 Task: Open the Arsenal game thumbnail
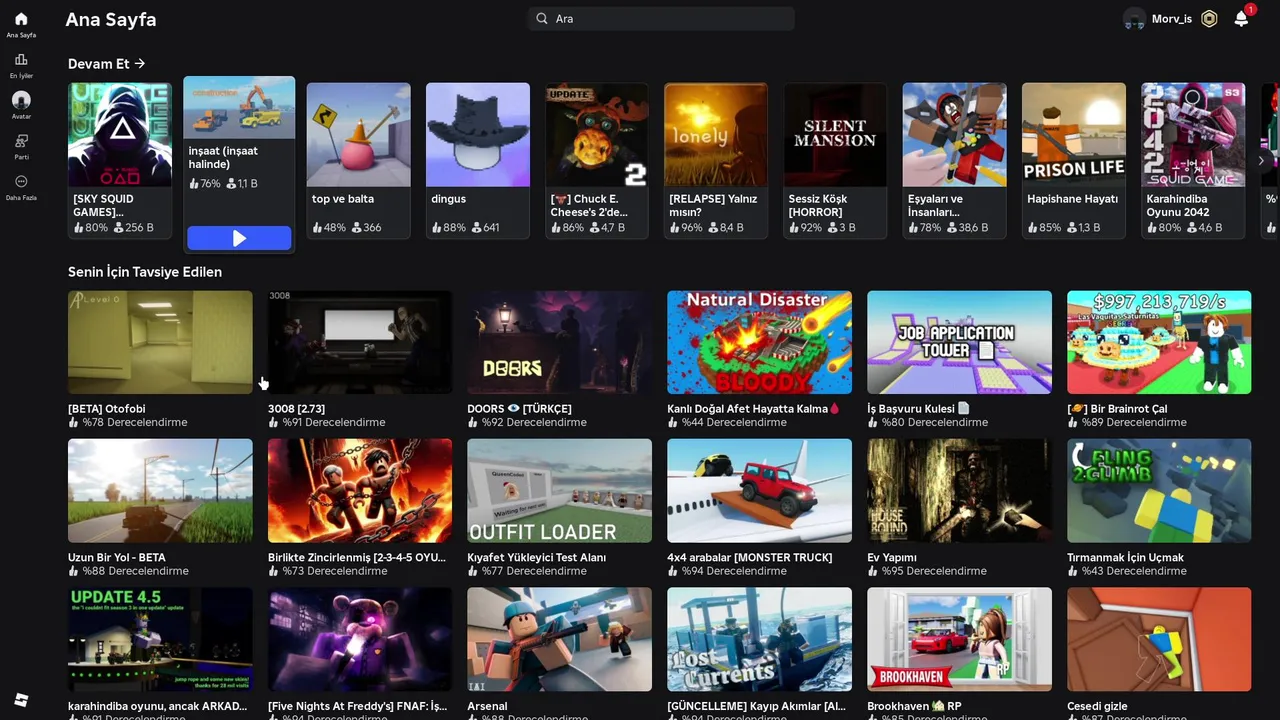coord(559,639)
